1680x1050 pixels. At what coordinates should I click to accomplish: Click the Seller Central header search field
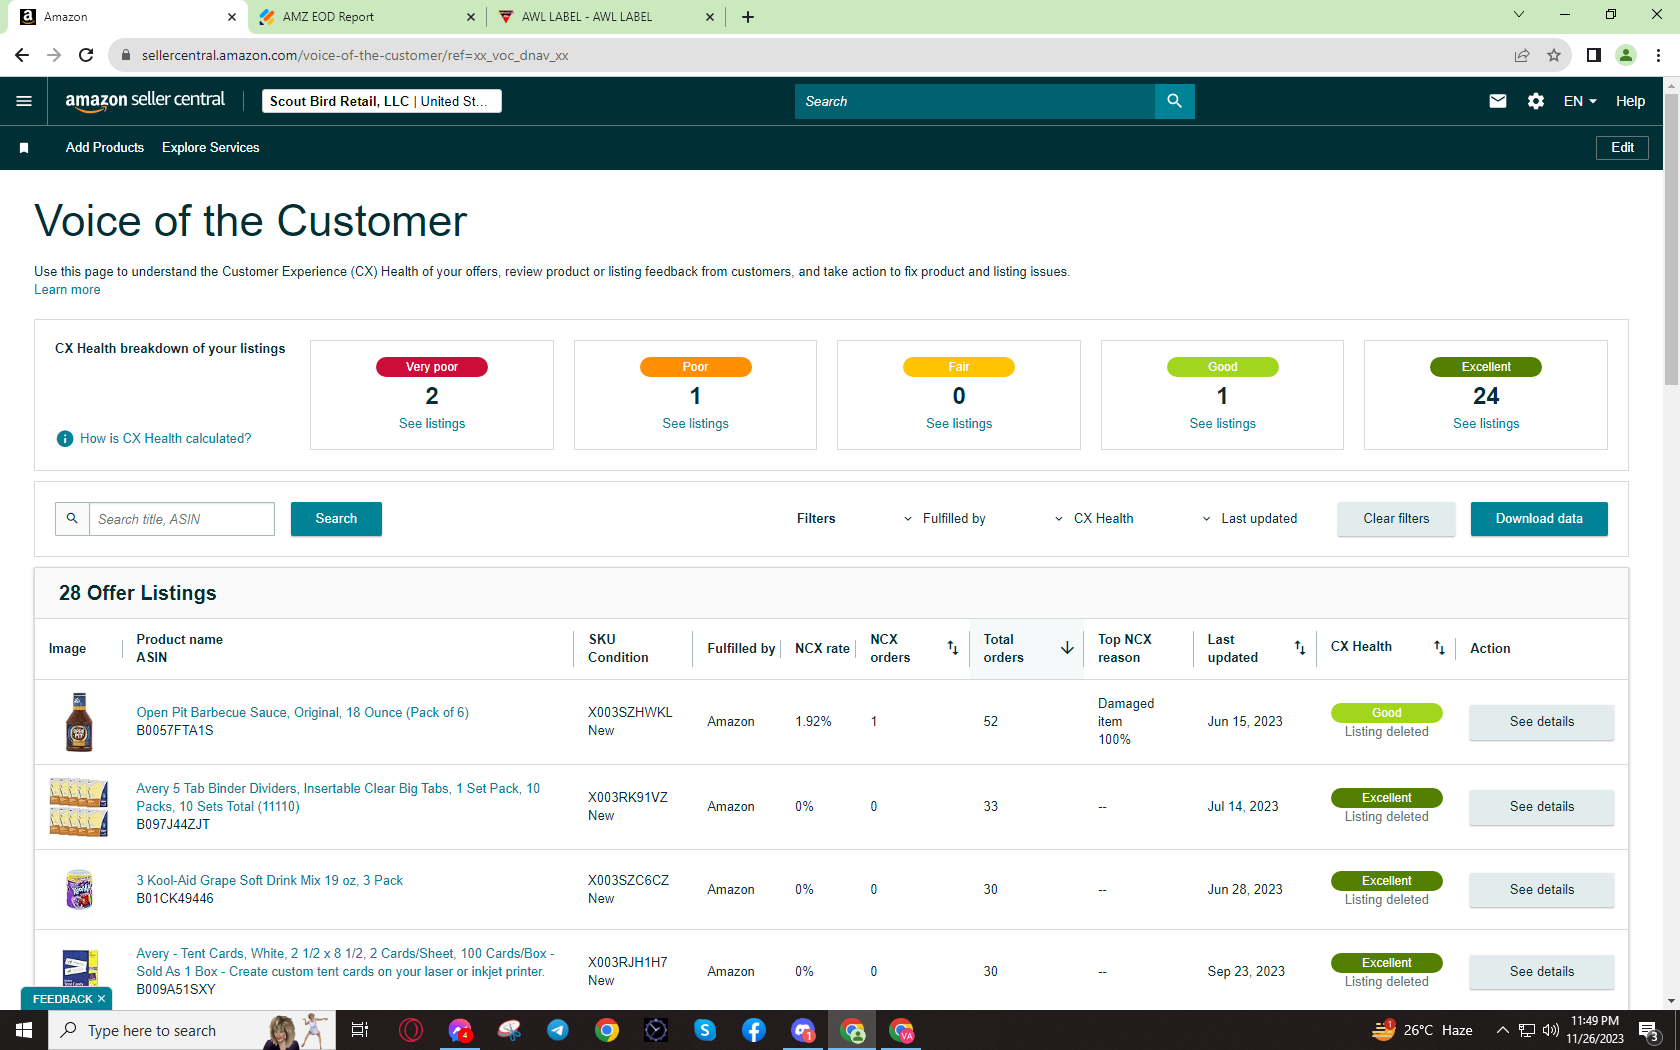point(975,101)
